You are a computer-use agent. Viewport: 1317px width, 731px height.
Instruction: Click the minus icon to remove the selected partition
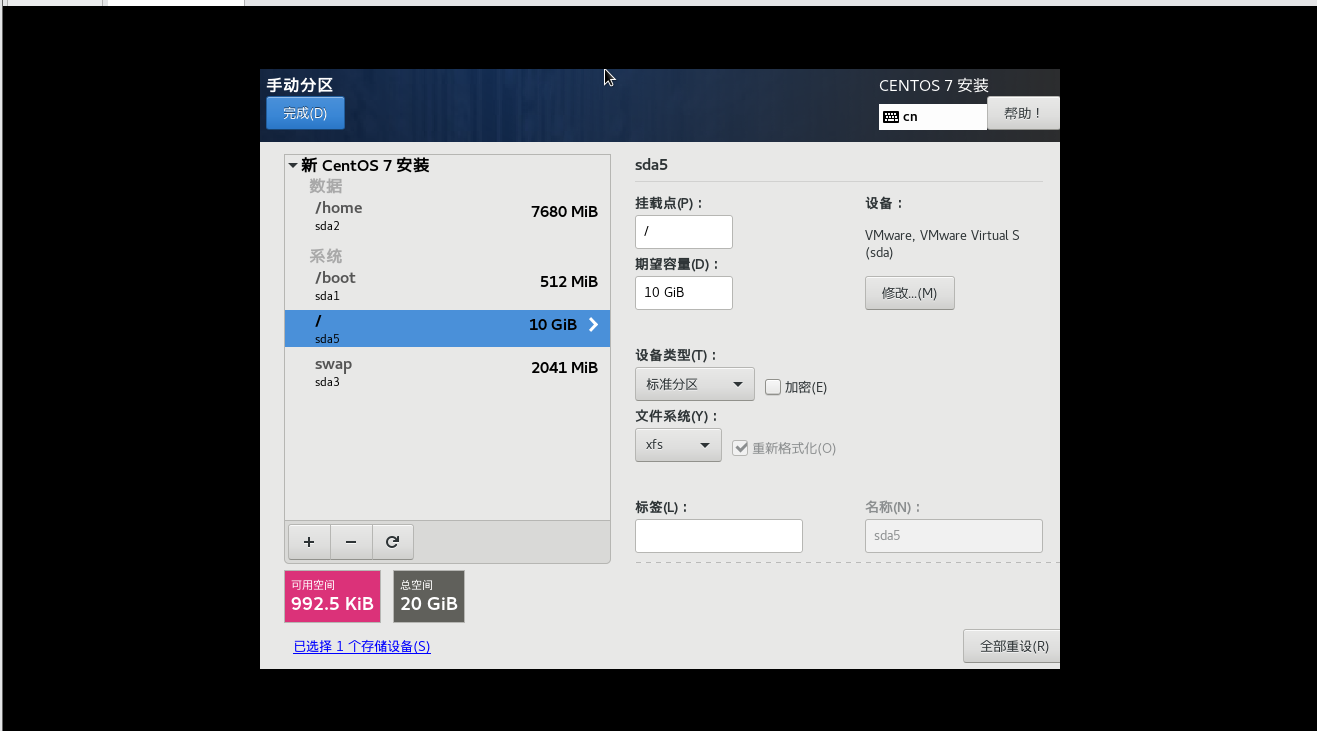coord(351,542)
